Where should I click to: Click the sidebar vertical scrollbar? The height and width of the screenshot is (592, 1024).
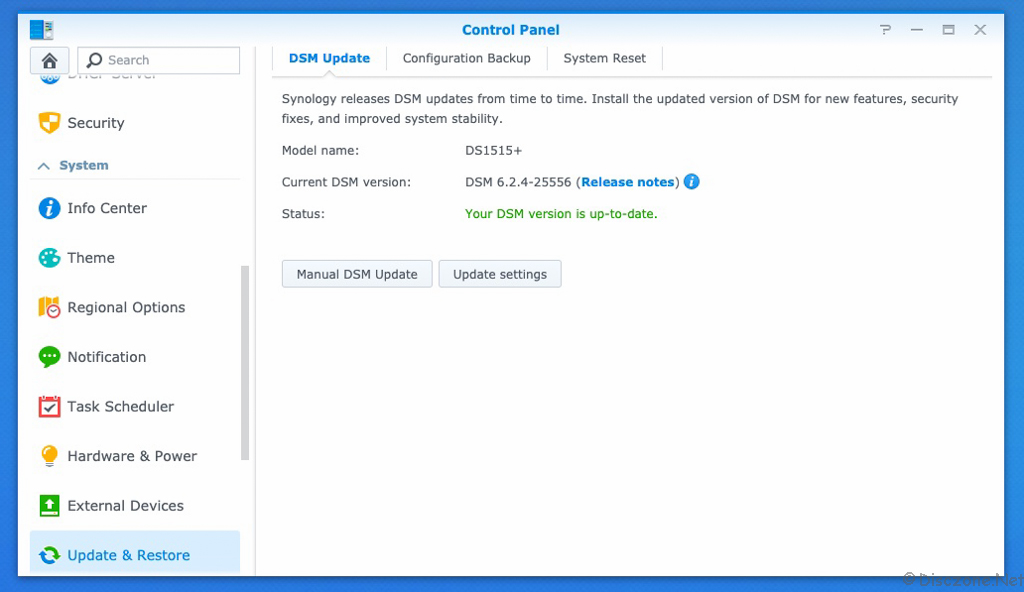(245, 363)
